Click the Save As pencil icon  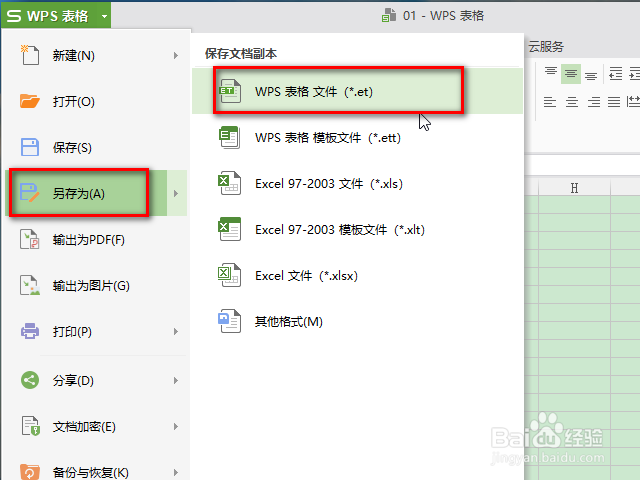click(x=30, y=193)
